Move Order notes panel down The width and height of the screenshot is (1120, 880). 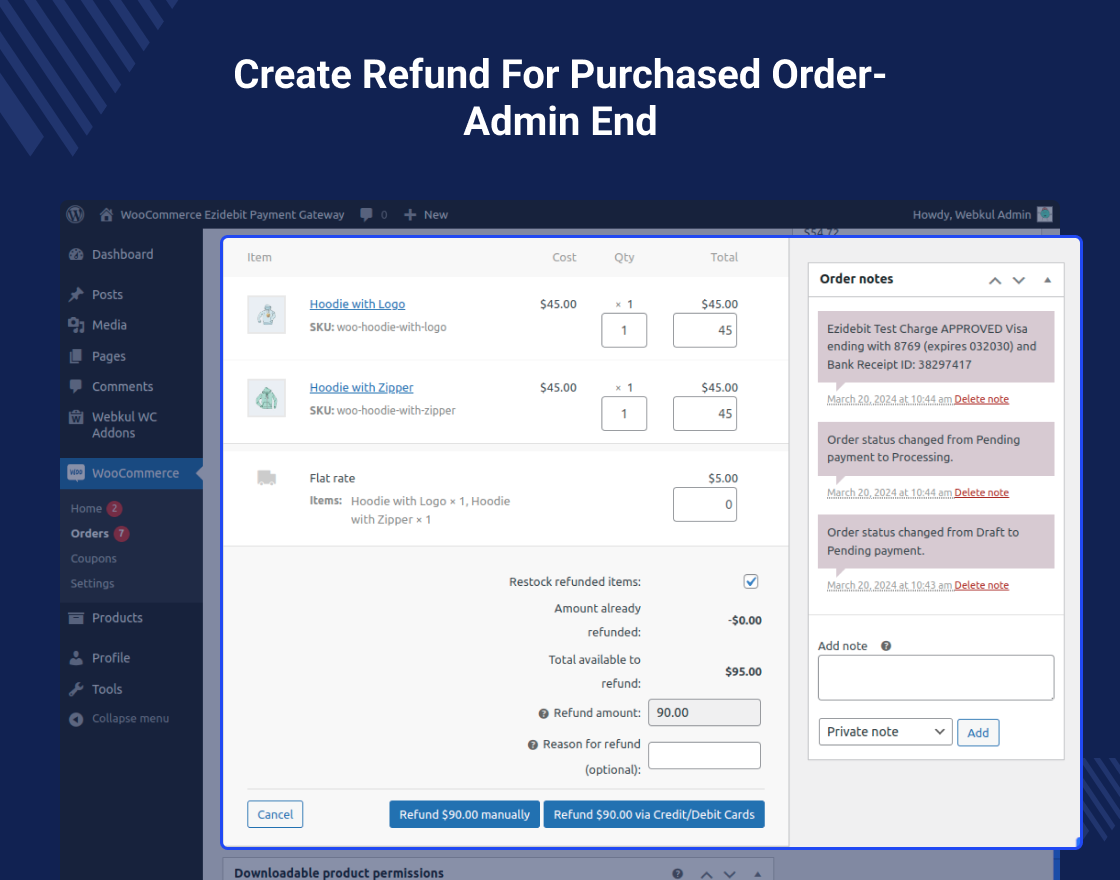click(x=1019, y=280)
